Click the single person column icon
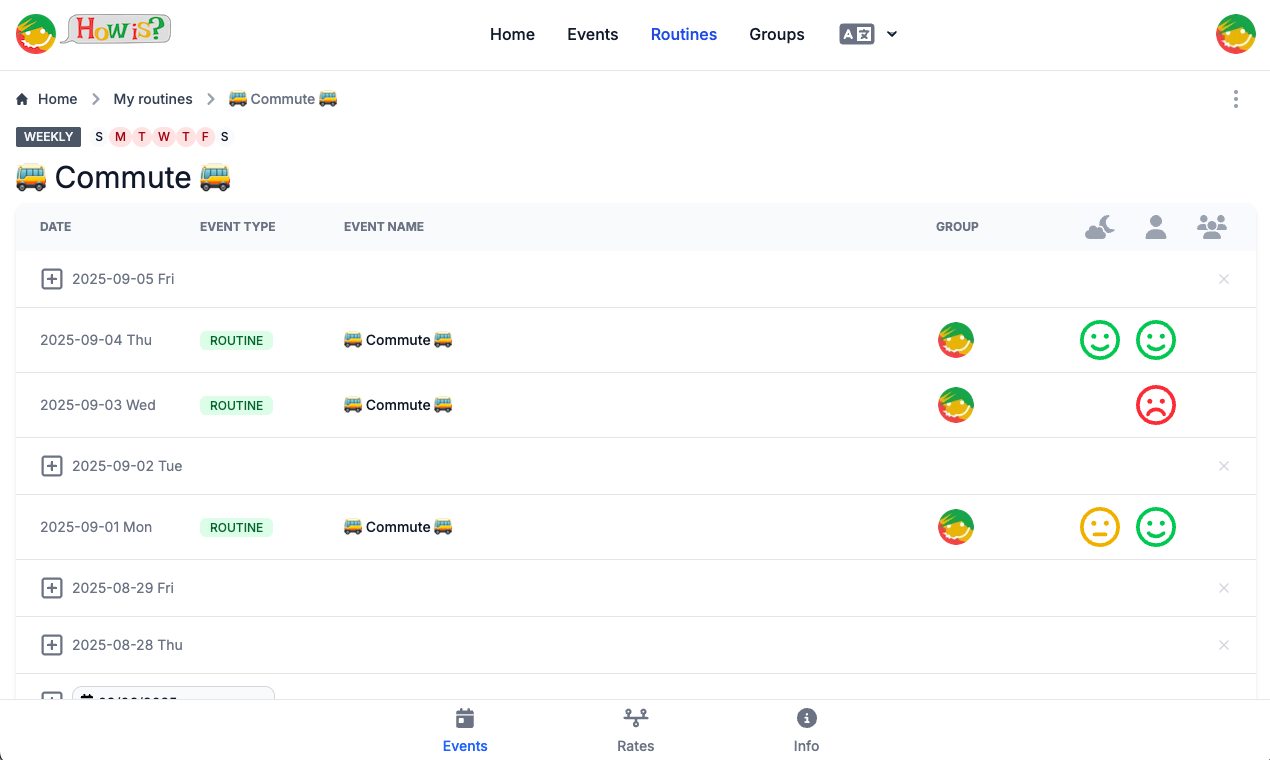The width and height of the screenshot is (1270, 760). pos(1156,227)
